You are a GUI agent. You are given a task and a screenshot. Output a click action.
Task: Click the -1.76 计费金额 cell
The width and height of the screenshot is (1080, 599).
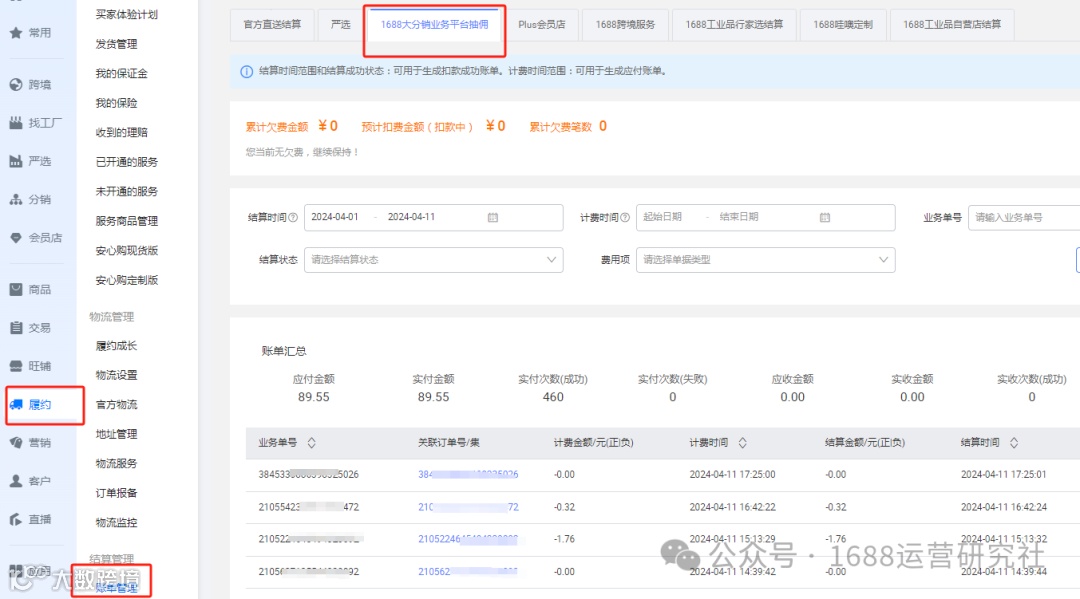564,539
